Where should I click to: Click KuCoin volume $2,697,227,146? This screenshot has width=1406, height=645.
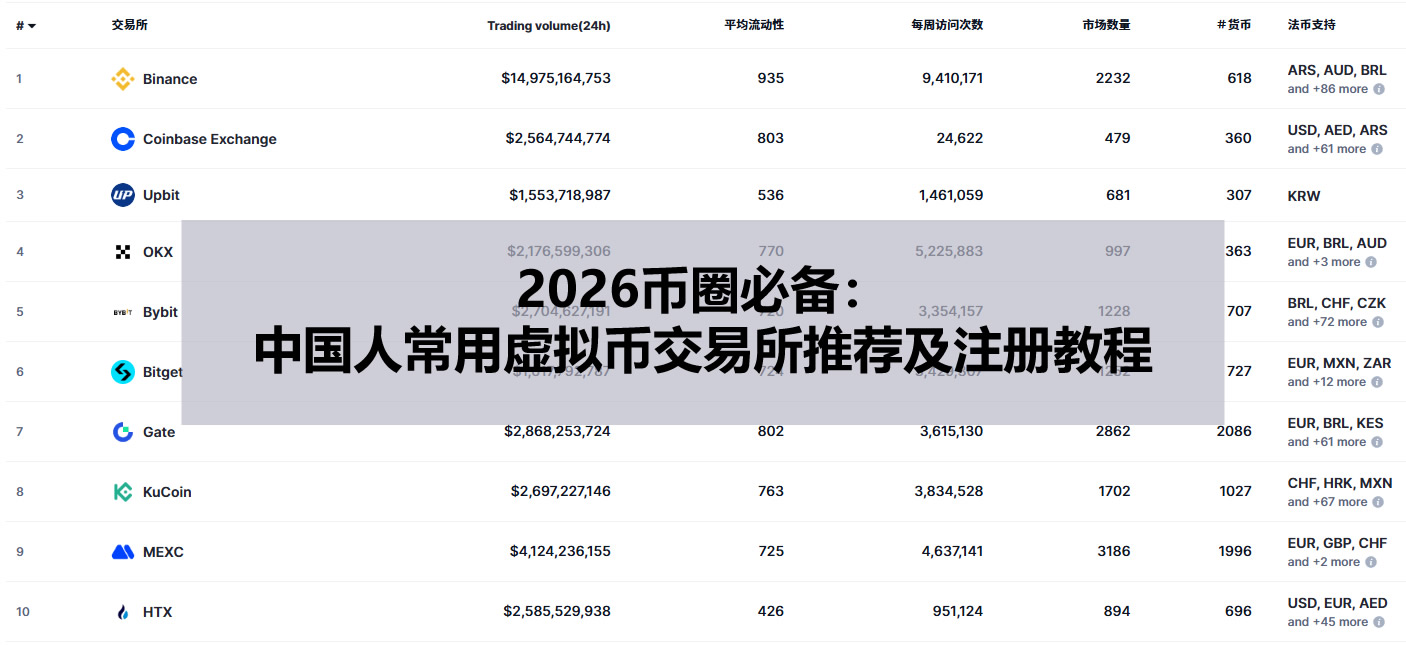[560, 491]
